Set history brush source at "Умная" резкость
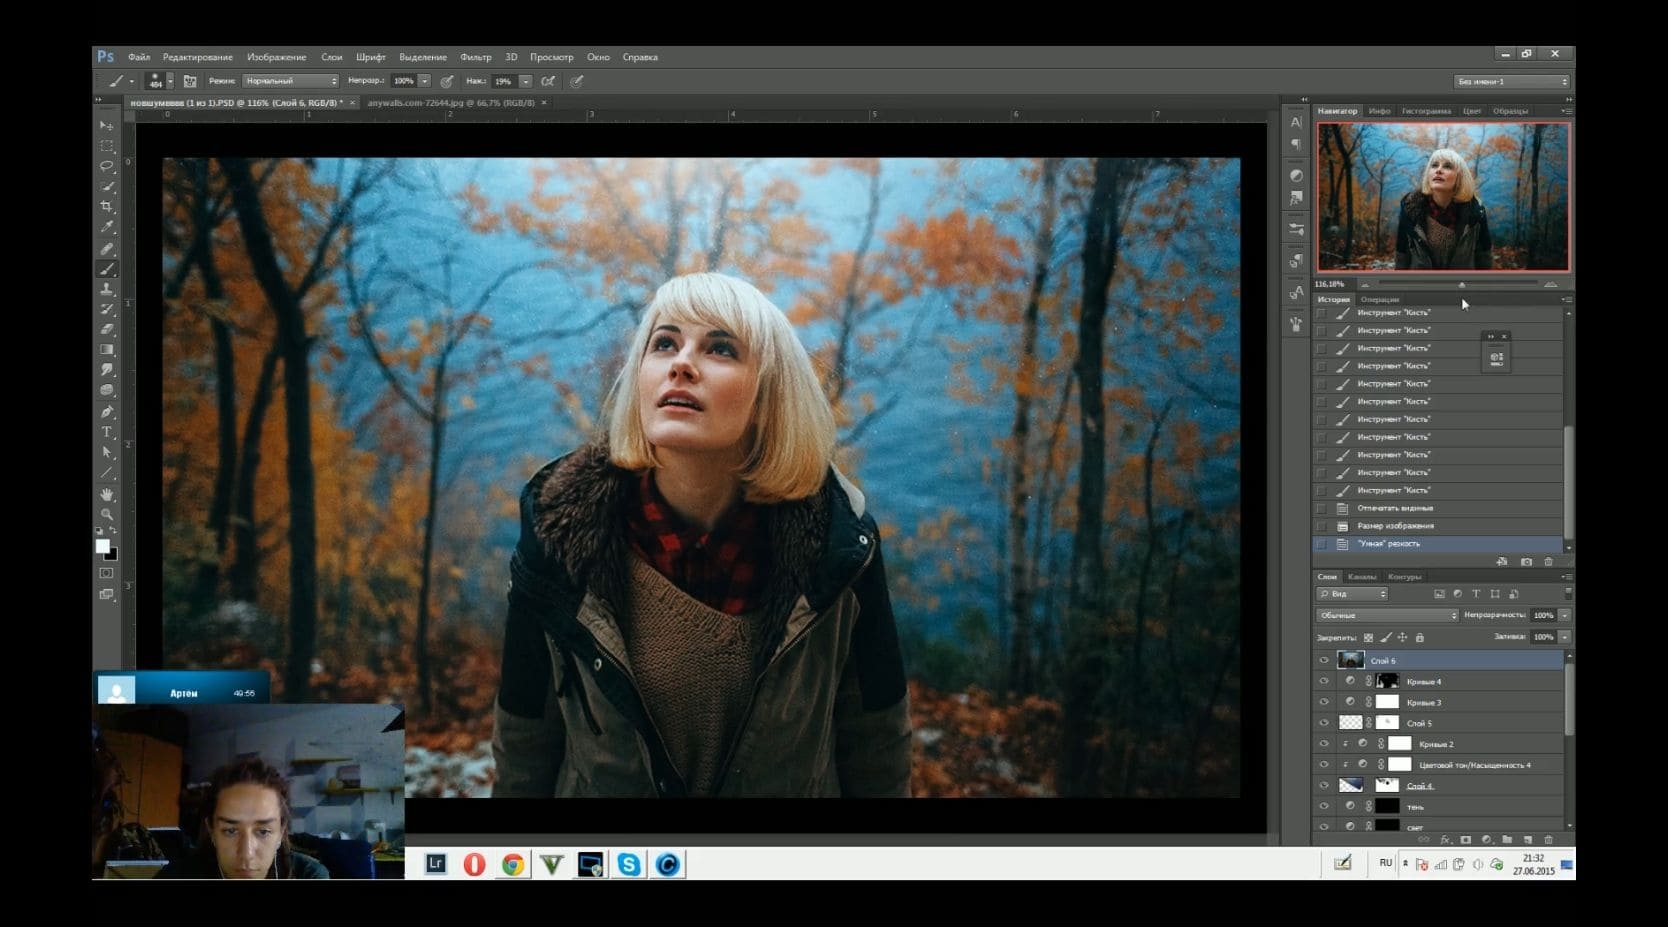This screenshot has width=1668, height=927. (1322, 544)
